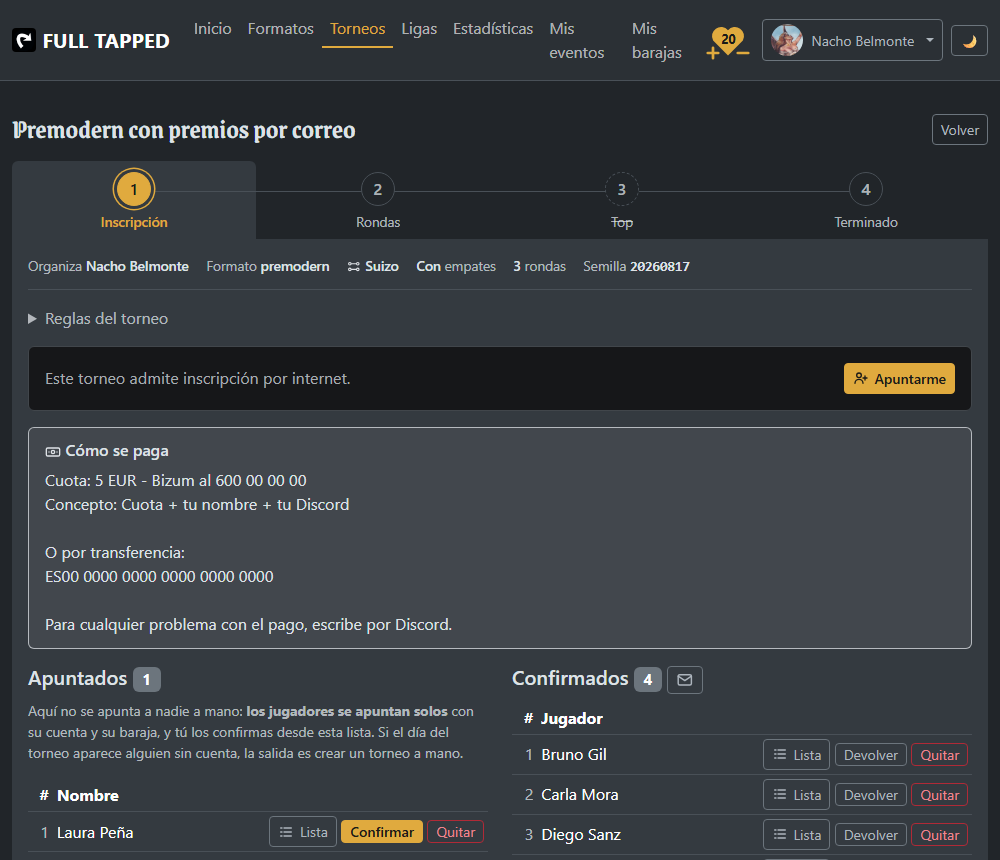Click Nacho Belmonte's avatar picture
This screenshot has width=1000, height=860.
tap(787, 41)
